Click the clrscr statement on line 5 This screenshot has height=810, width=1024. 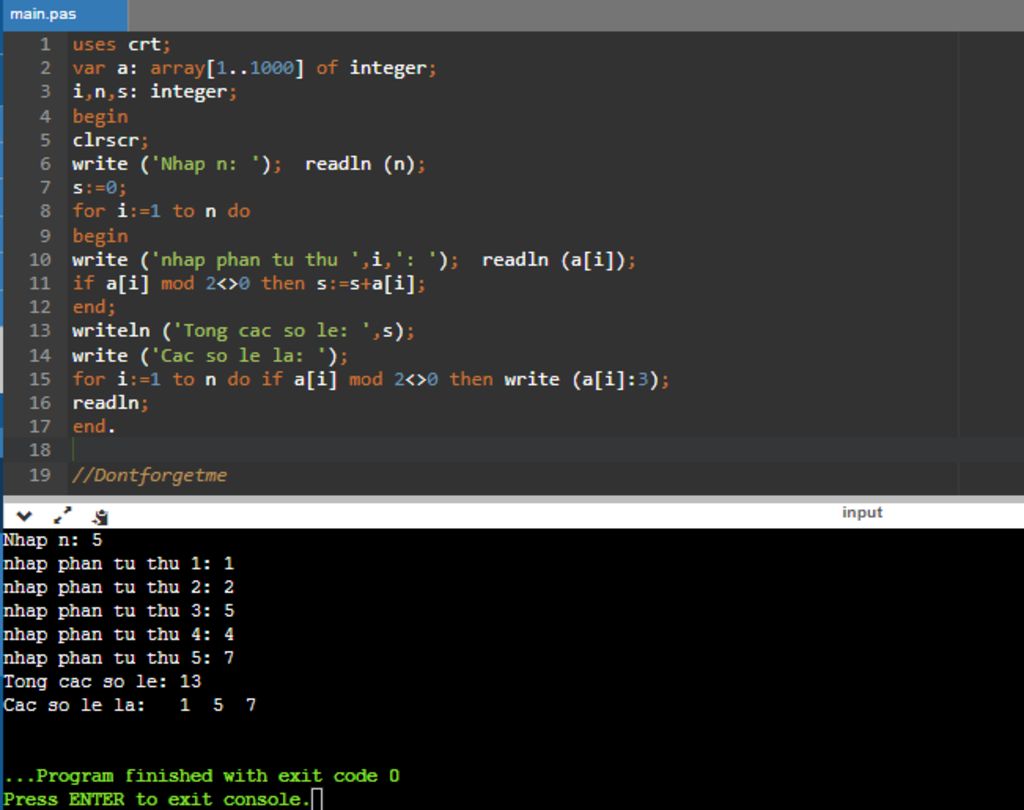tap(109, 140)
